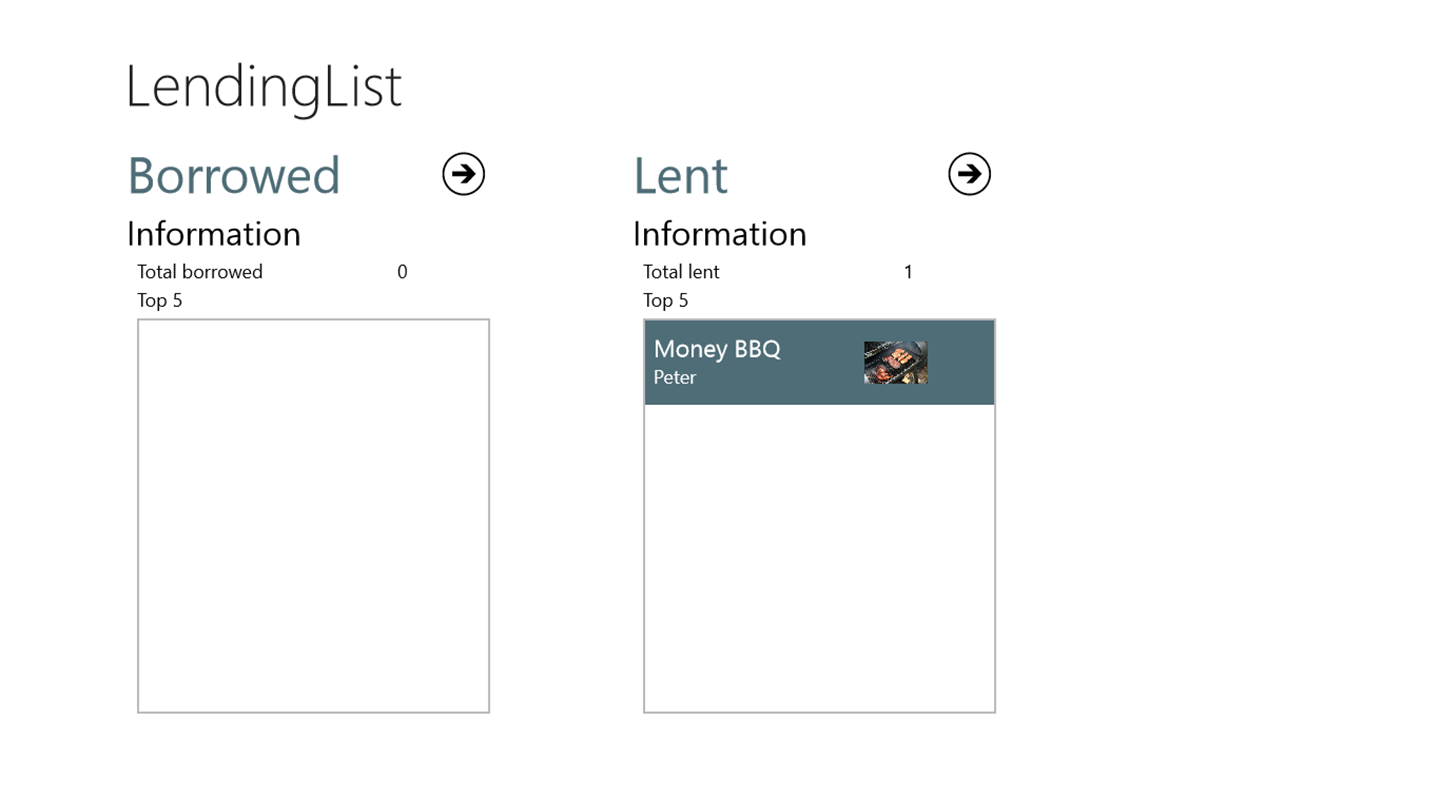Click the Total lent count of 1
1440x810 pixels.
908,272
